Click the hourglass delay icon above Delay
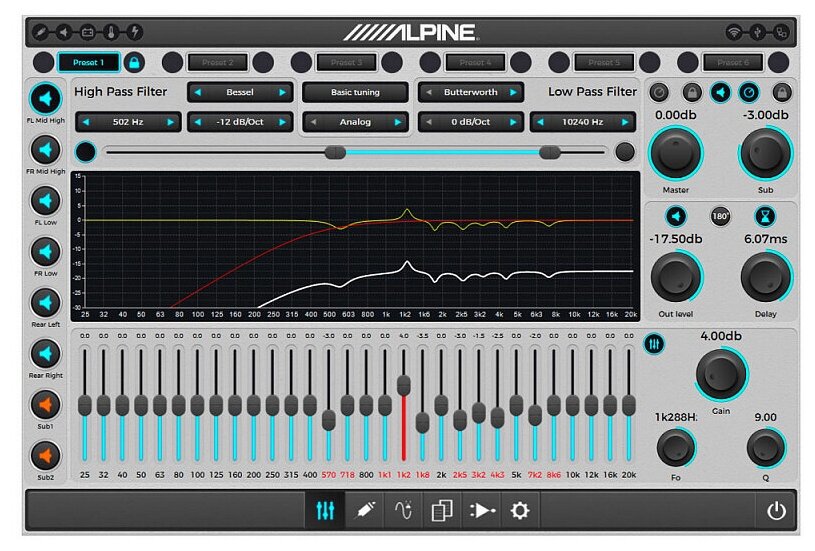 click(x=765, y=216)
